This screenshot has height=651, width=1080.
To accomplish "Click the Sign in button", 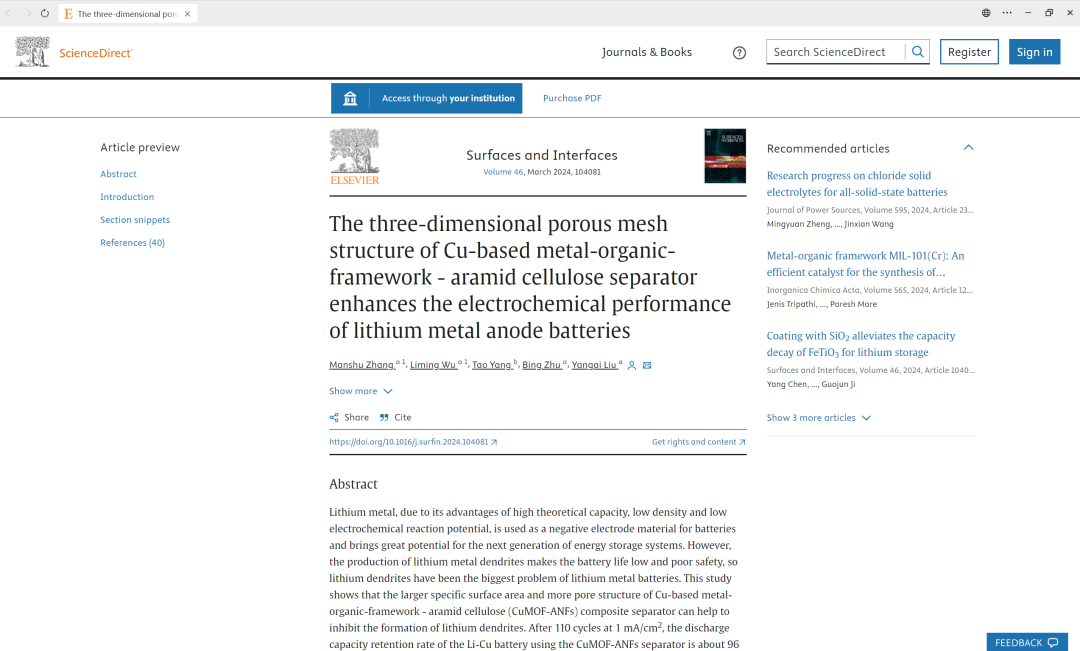I will [x=1034, y=52].
